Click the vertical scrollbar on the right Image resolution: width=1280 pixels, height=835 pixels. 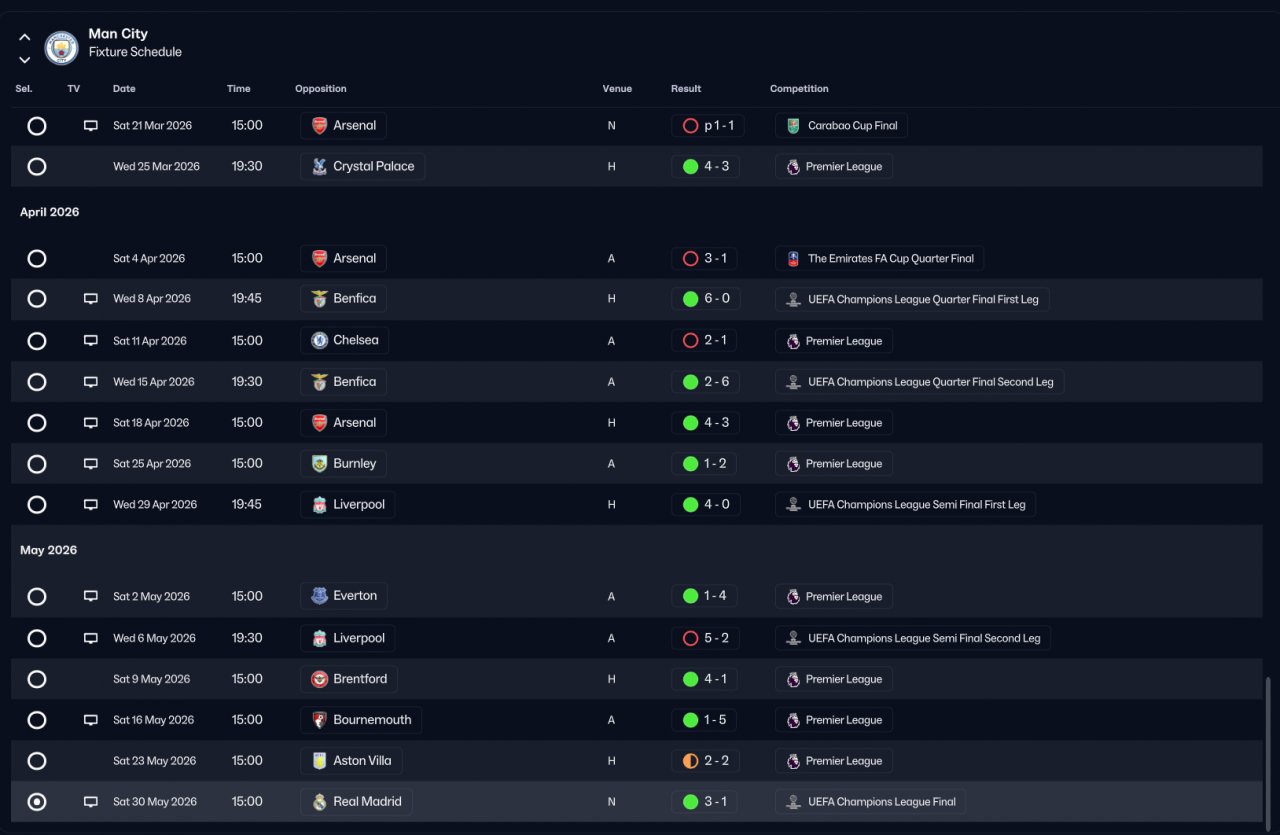tap(1270, 750)
